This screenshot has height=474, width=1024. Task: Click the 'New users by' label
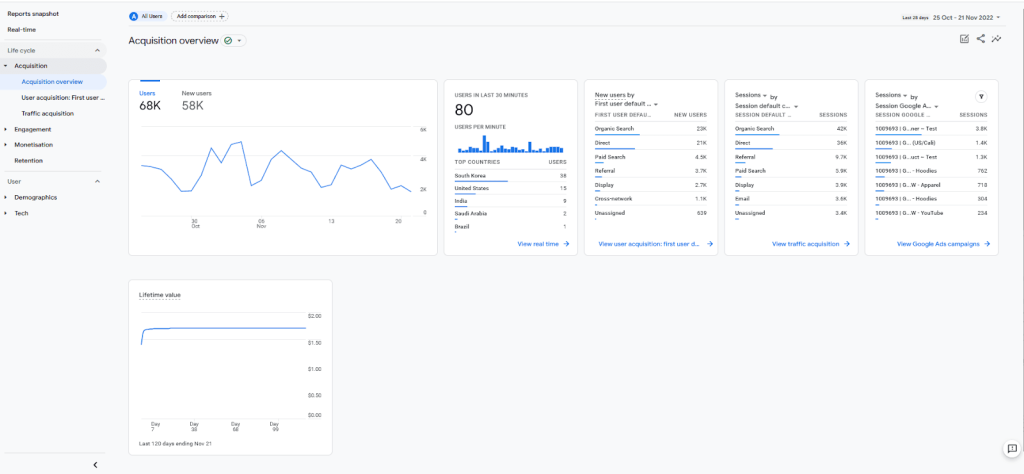615,95
